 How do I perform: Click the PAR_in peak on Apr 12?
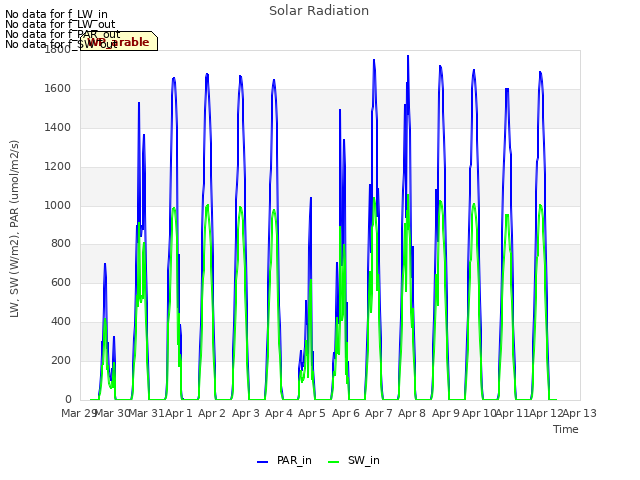540,72
